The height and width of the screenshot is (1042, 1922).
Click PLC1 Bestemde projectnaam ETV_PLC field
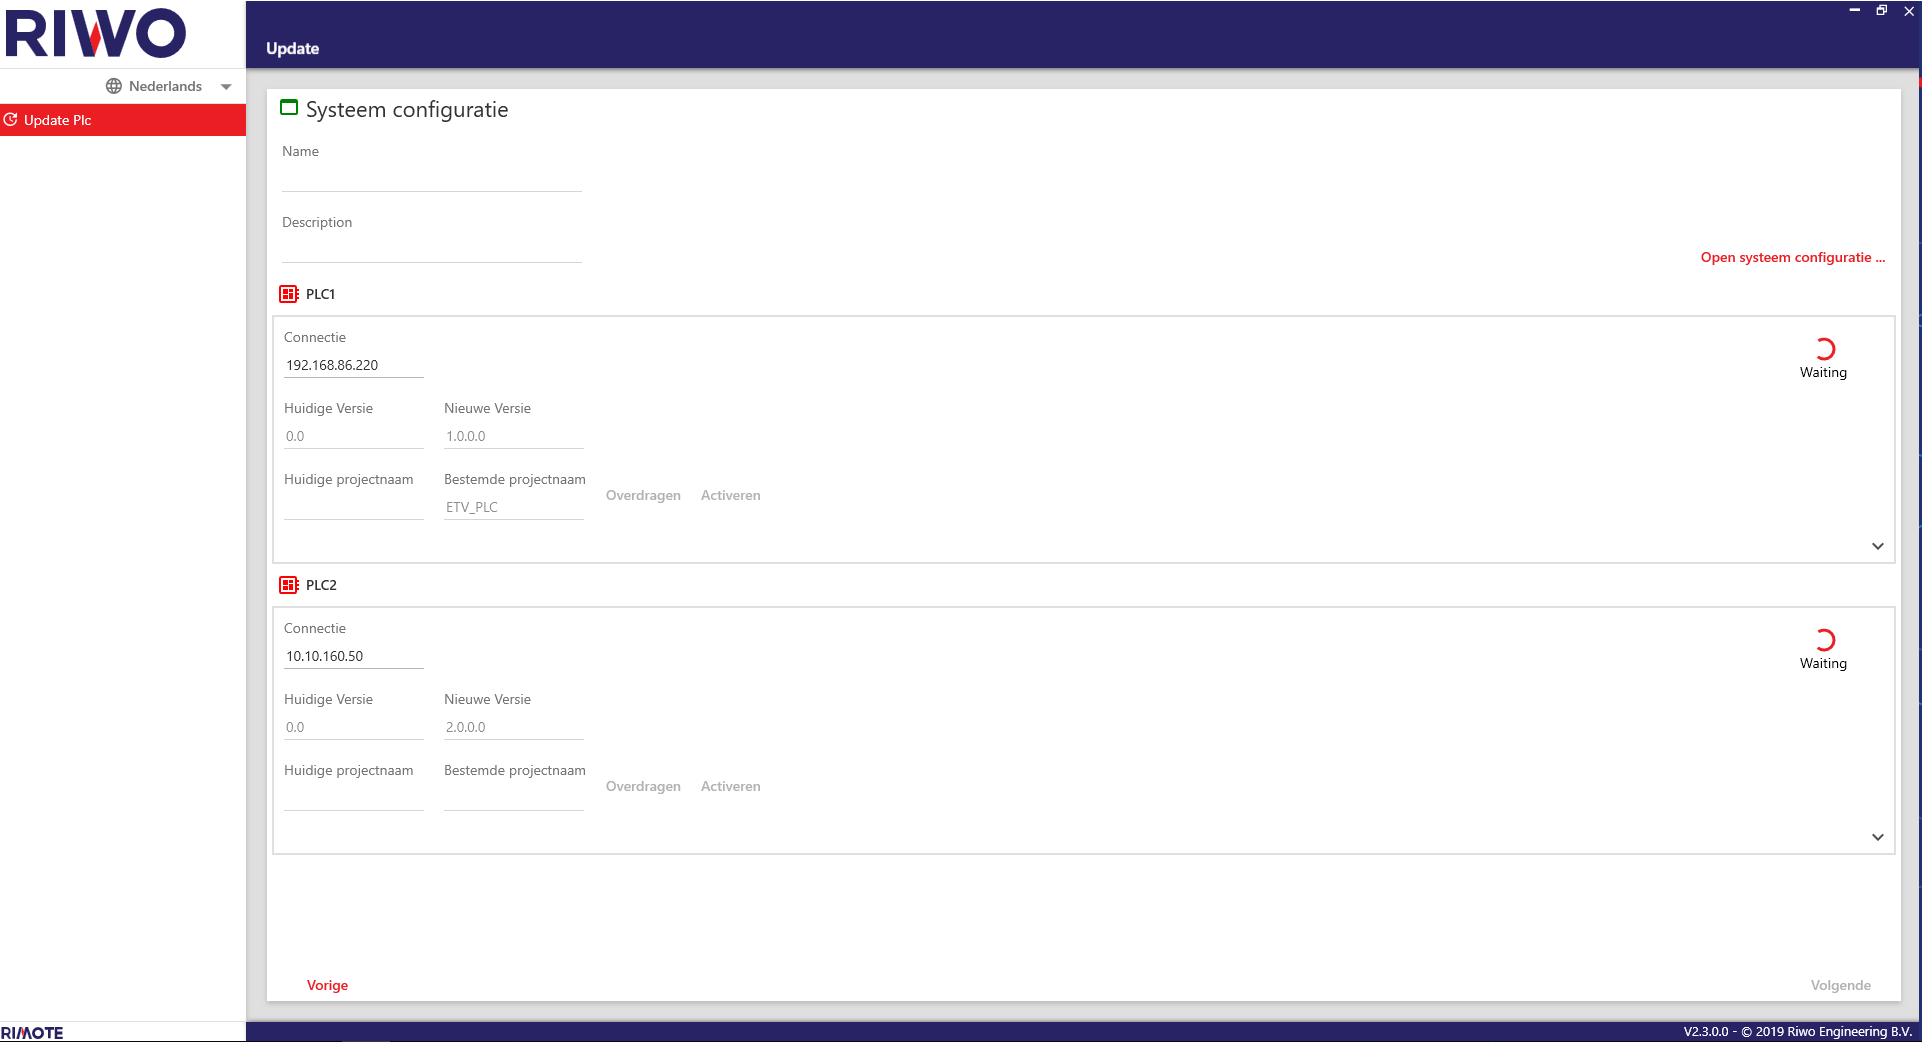point(514,507)
